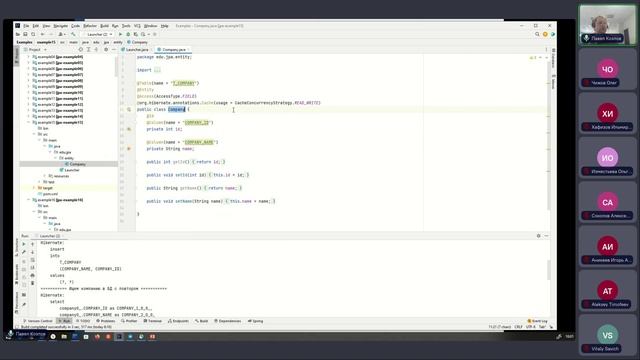Expand the resources folder node
This screenshot has height=360, width=640.
(x=45, y=176)
